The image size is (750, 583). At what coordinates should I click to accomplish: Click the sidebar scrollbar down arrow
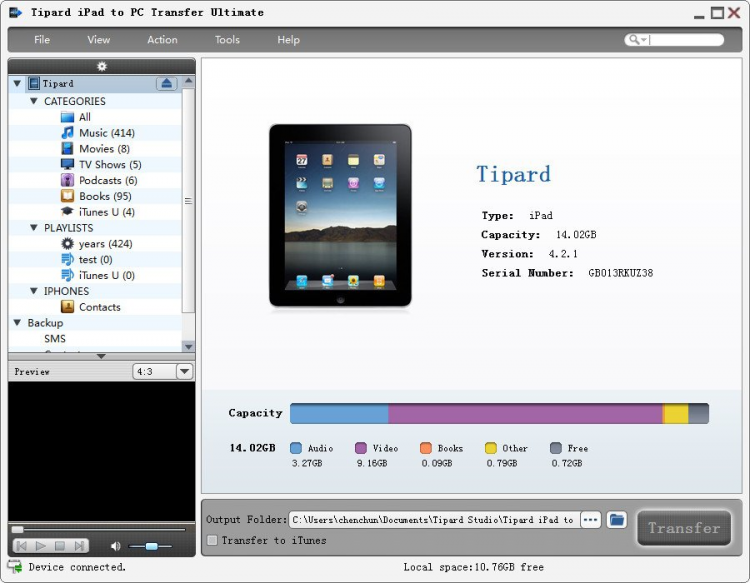click(188, 347)
